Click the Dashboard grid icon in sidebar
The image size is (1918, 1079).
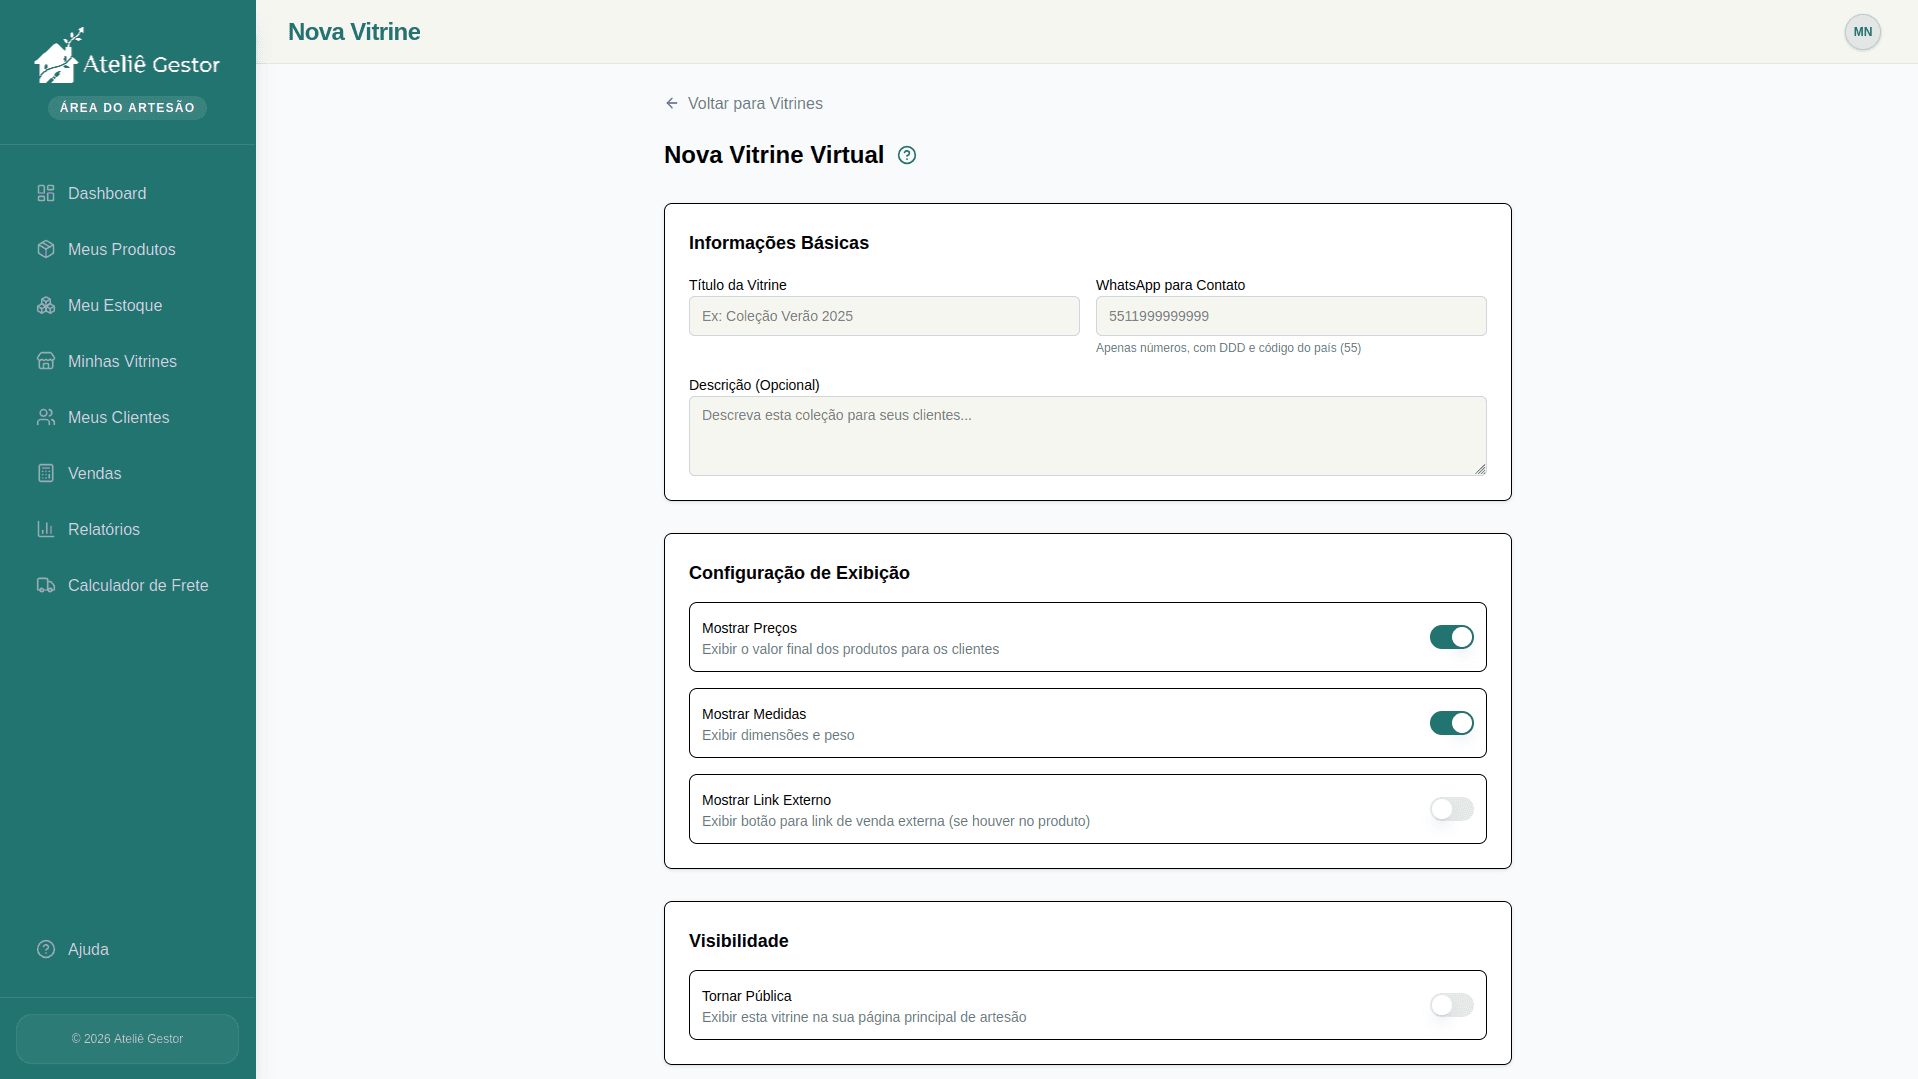[46, 193]
